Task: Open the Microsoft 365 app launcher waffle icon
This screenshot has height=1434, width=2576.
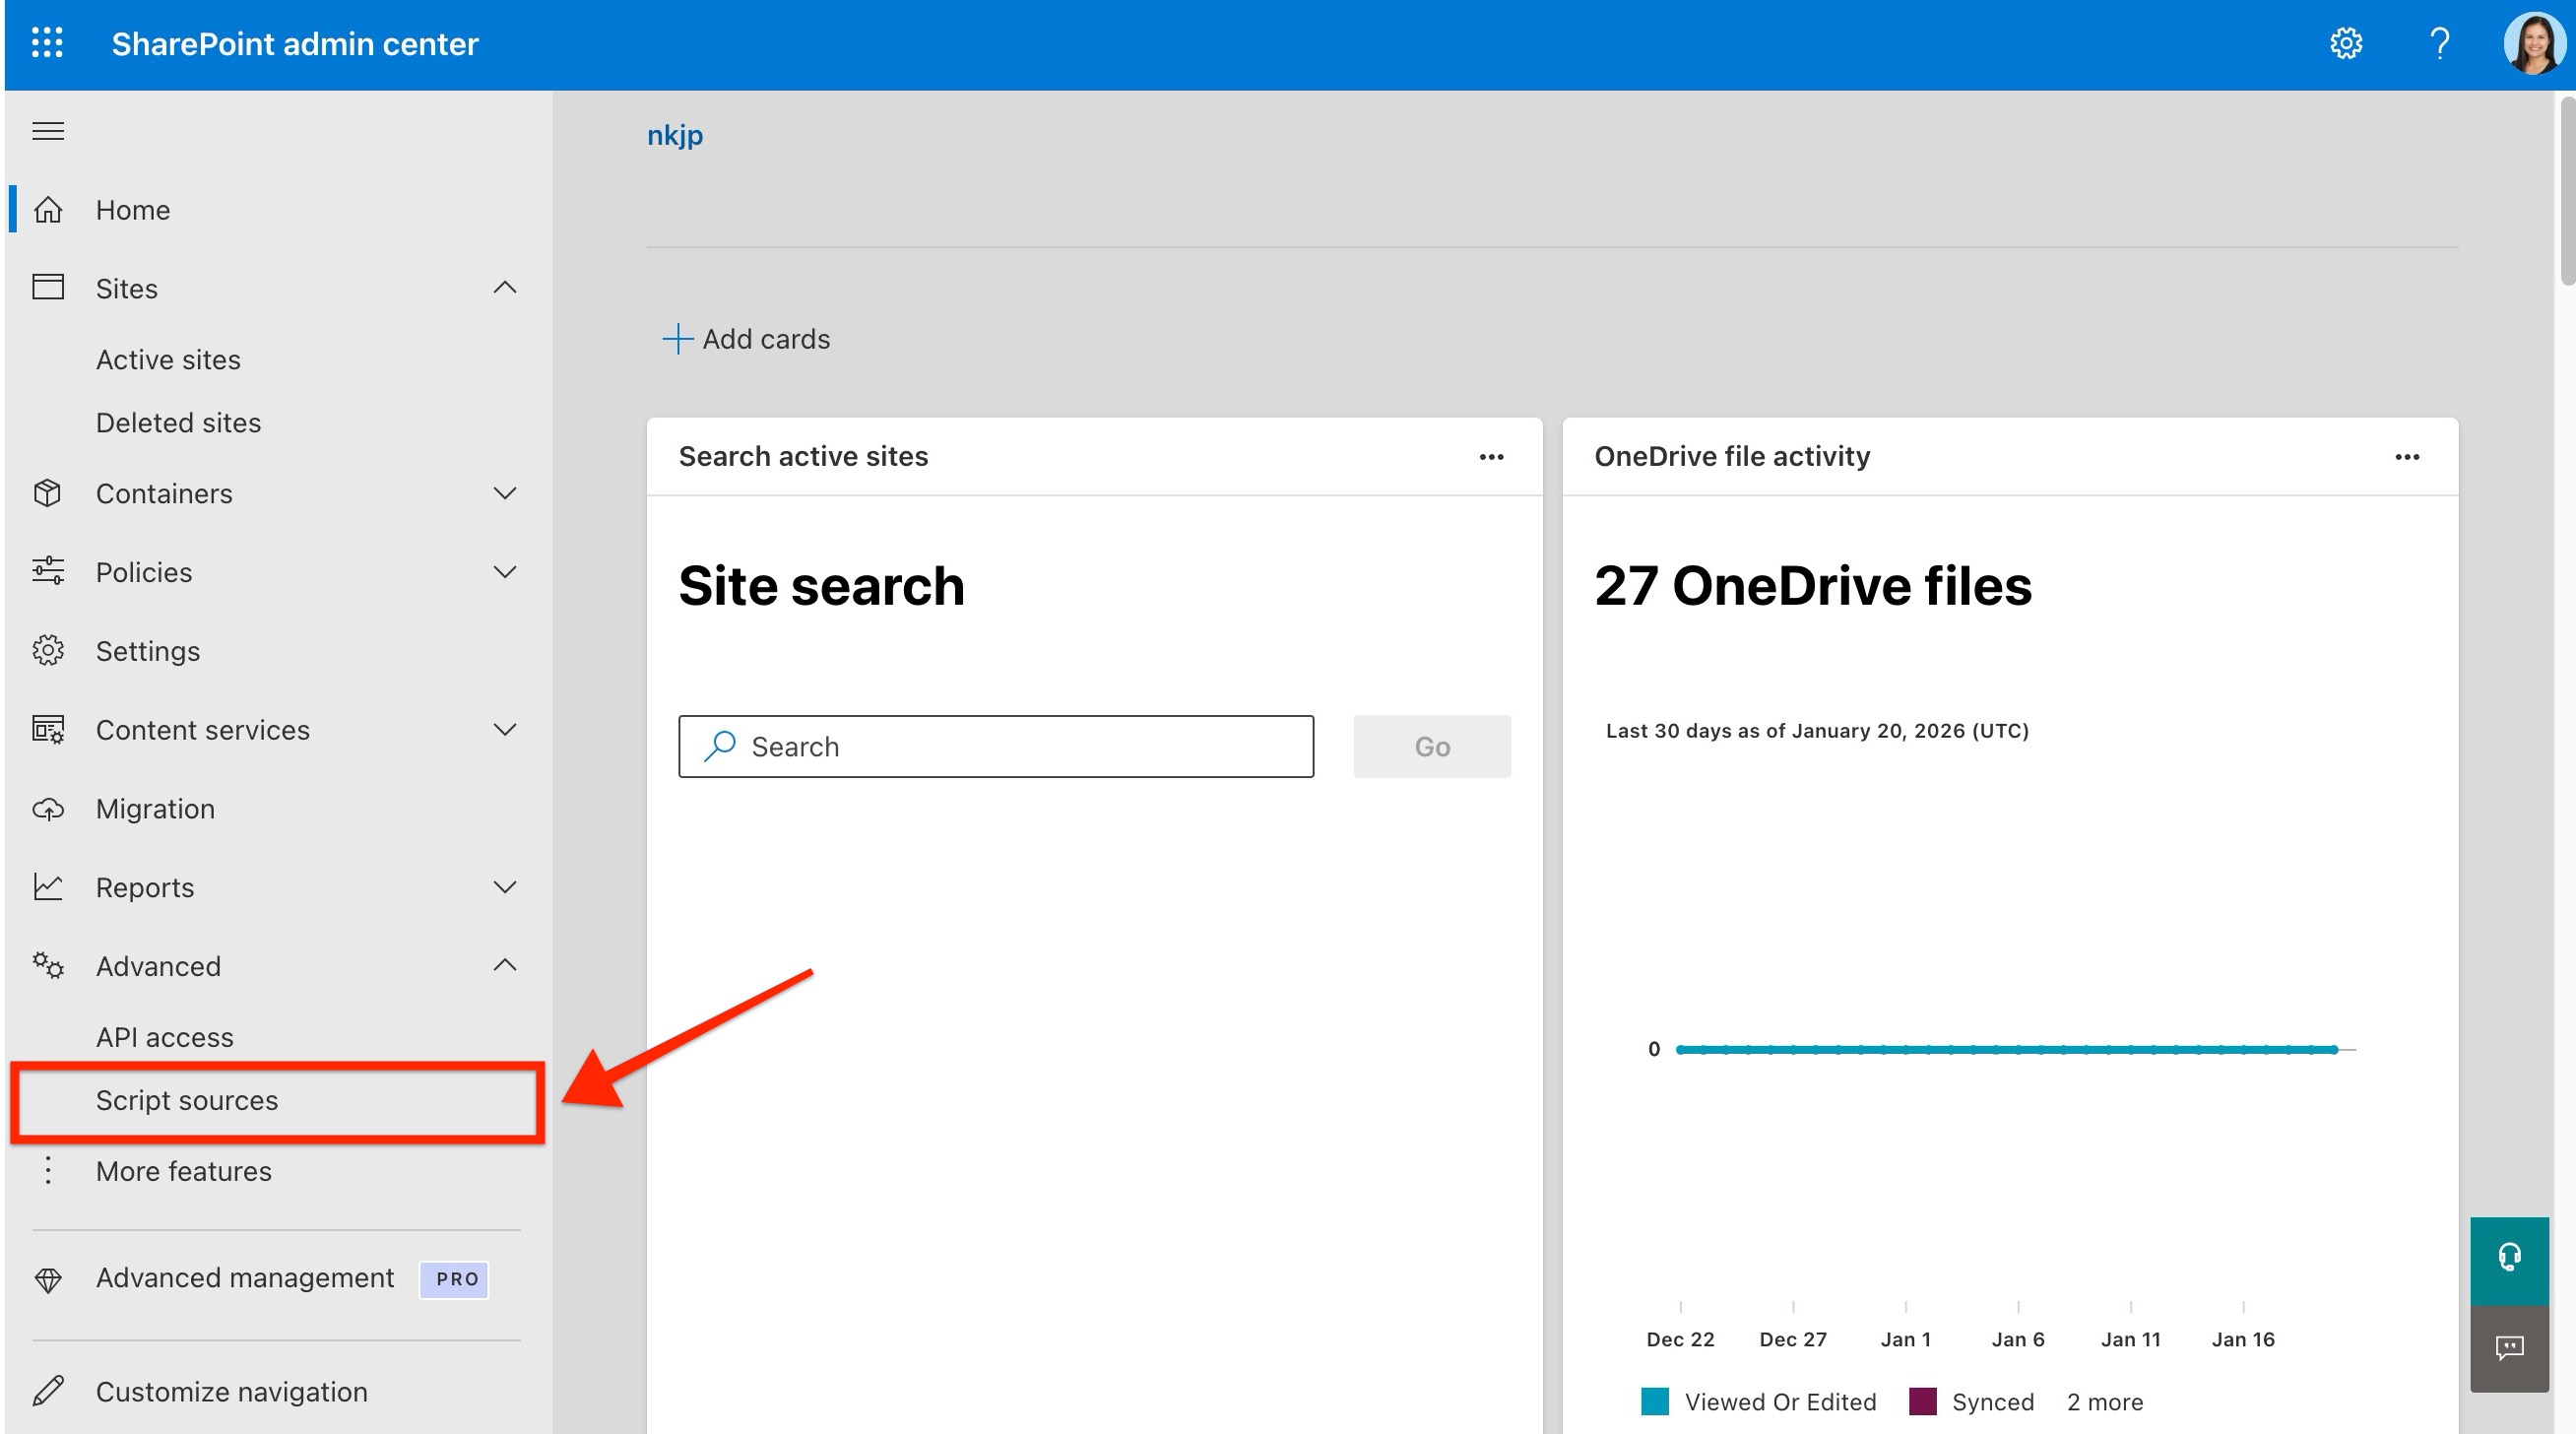Action: 47,44
